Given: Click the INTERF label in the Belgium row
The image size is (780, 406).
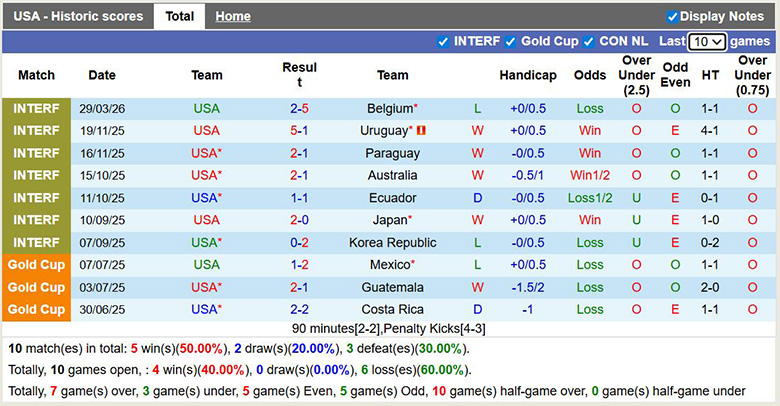Looking at the screenshot, I should [37, 108].
